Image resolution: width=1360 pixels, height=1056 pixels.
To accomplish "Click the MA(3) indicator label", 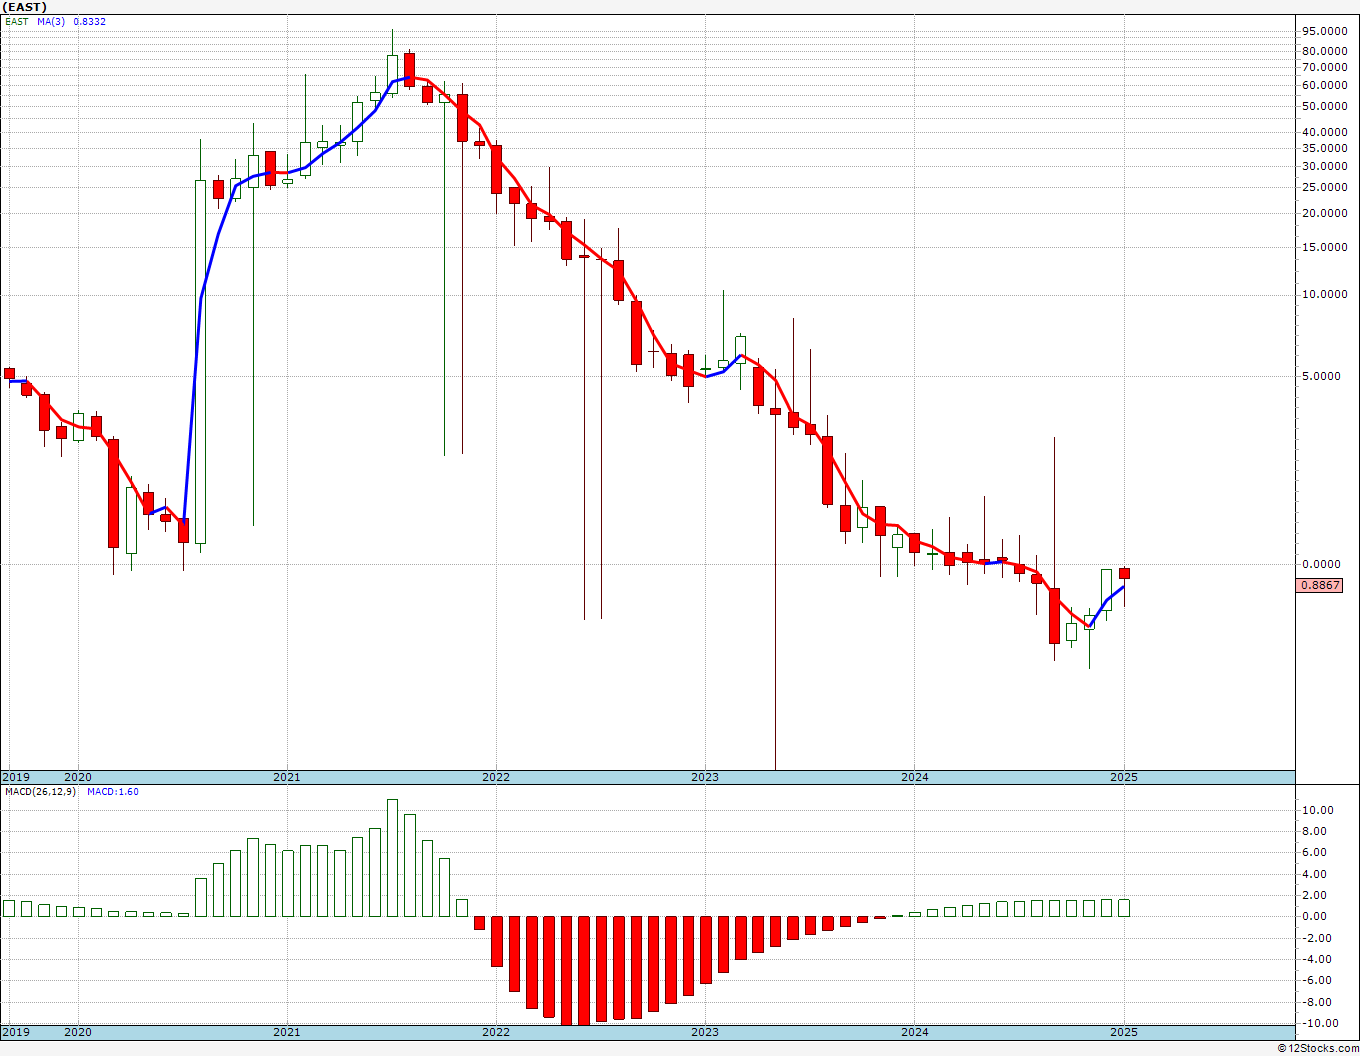I will pyautogui.click(x=51, y=21).
